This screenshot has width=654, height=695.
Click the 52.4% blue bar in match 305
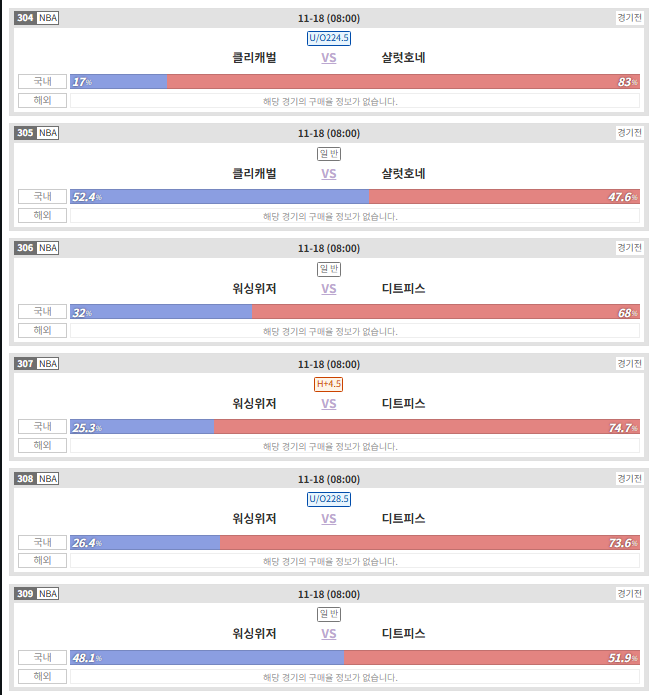pos(219,197)
